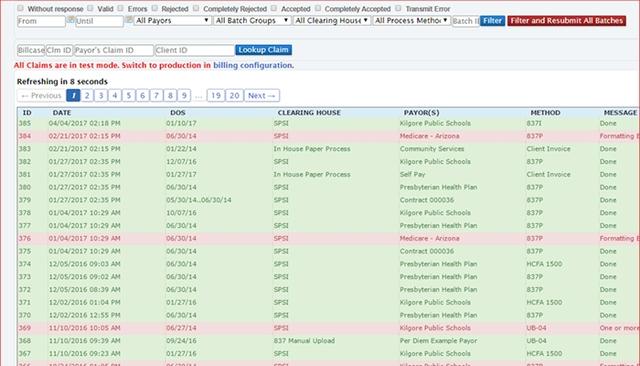This screenshot has width=640, height=366.
Task: Focus the Payor's Claim ID field
Action: pyautogui.click(x=114, y=50)
